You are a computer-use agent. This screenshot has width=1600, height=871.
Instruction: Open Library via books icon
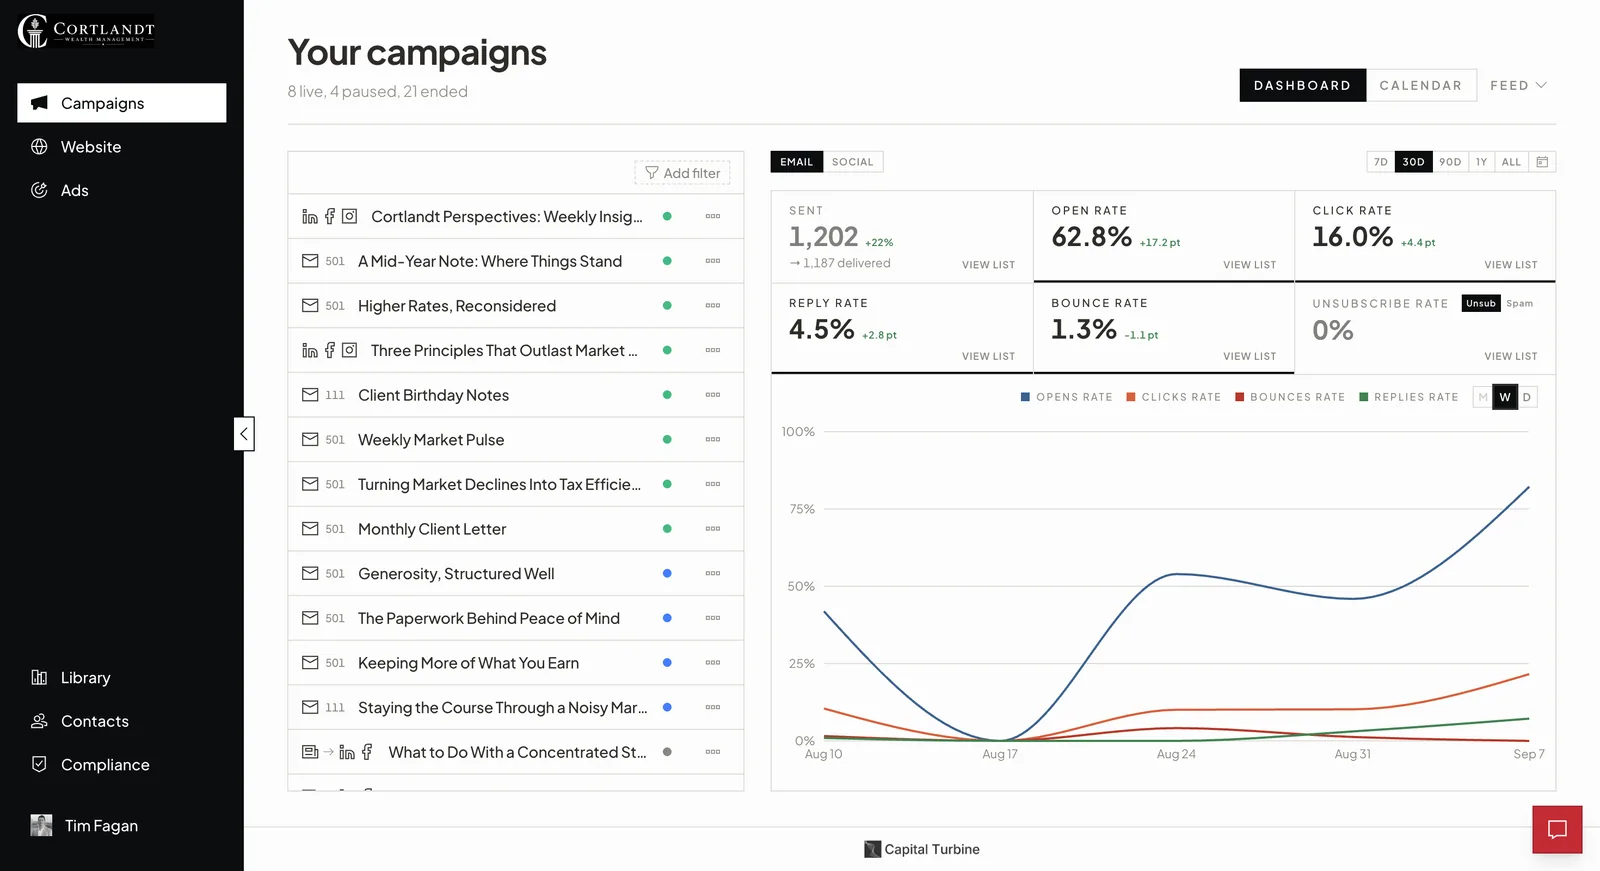pos(39,677)
